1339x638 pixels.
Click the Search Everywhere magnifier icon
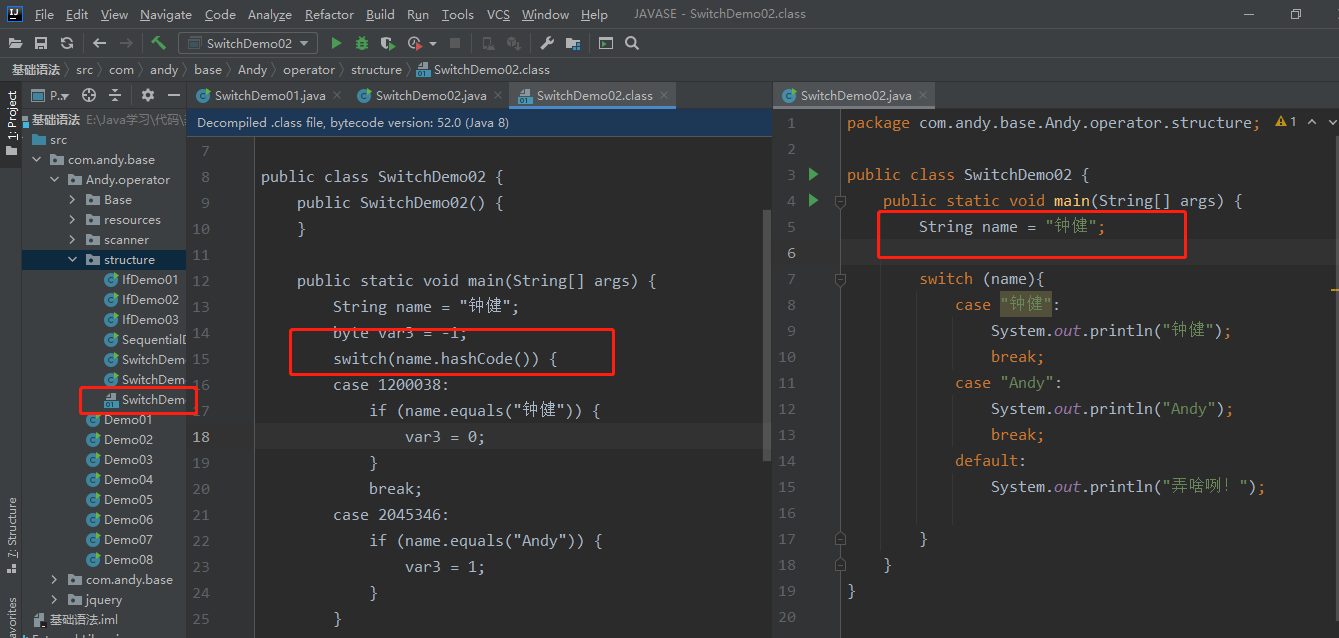(632, 43)
